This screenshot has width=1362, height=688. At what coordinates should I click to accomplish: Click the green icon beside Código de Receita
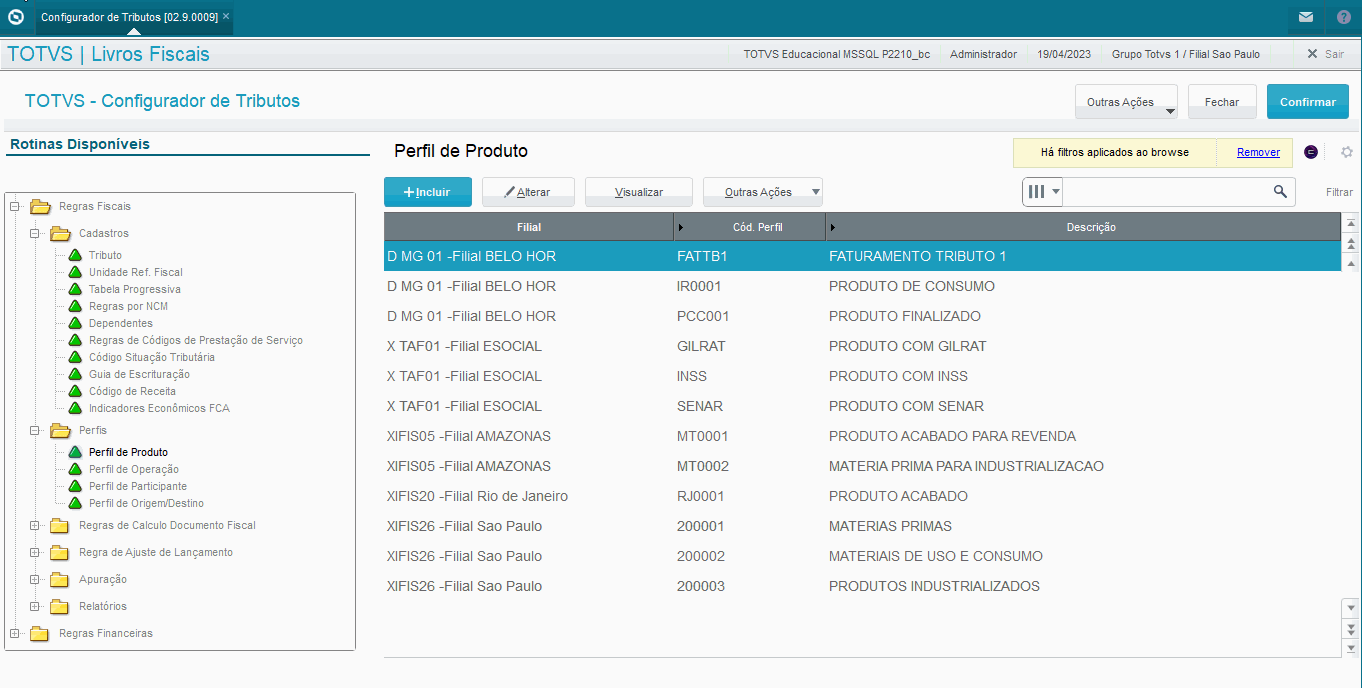[x=75, y=391]
